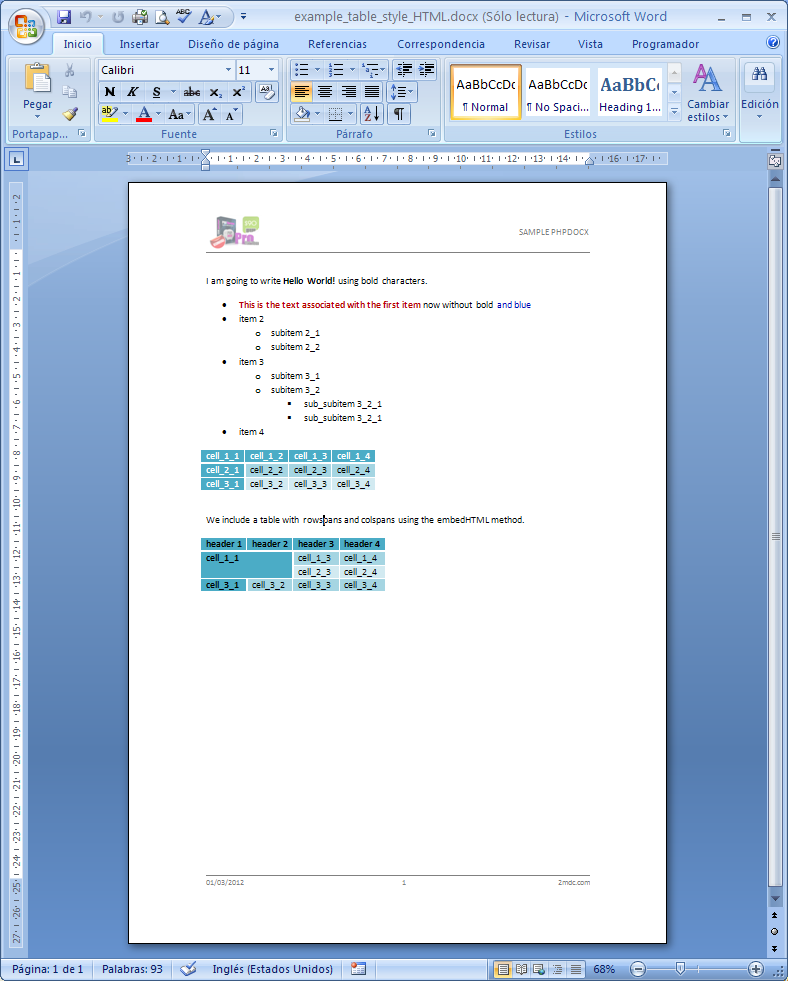This screenshot has width=788, height=981.
Task: Click the Shading paint bucket icon
Action: (x=303, y=114)
